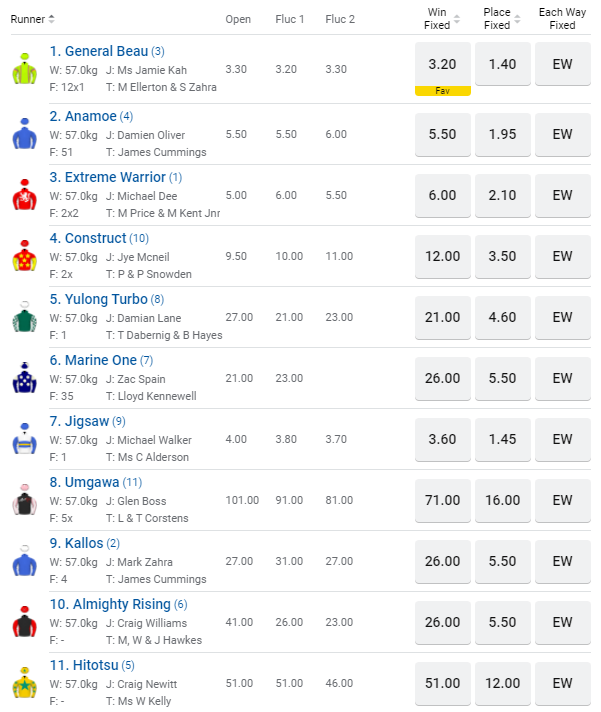Image resolution: width=601 pixels, height=712 pixels.
Task: Select General Beau win odds 3.20
Action: [442, 64]
